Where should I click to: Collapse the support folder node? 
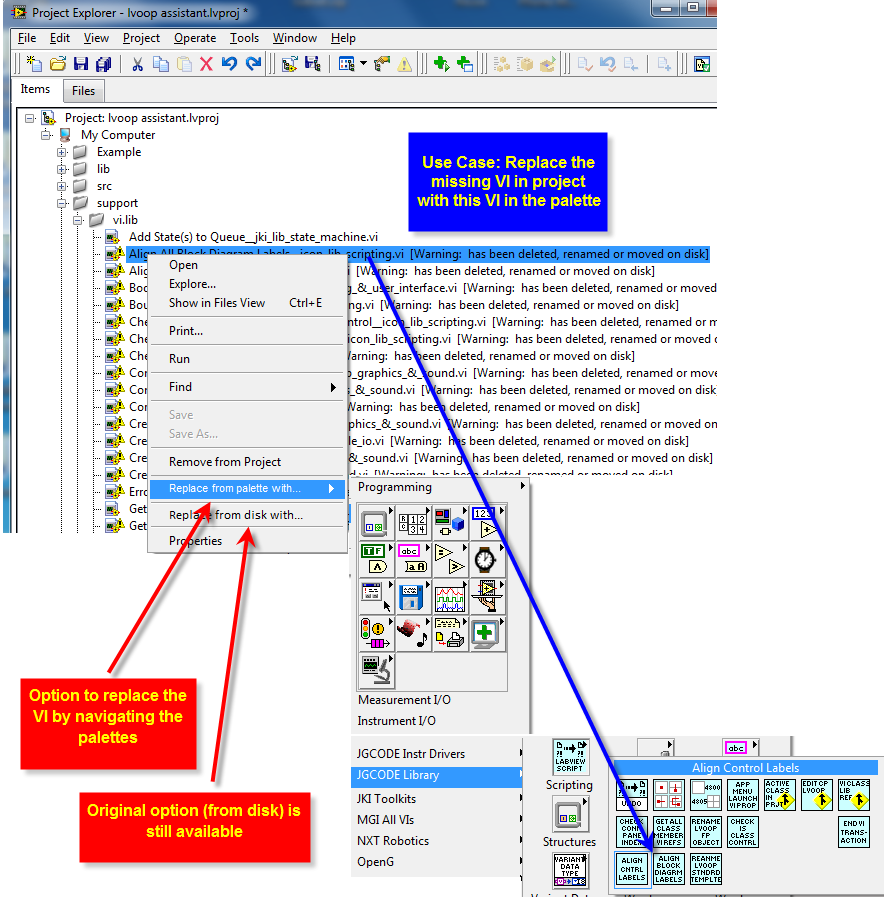coord(62,204)
